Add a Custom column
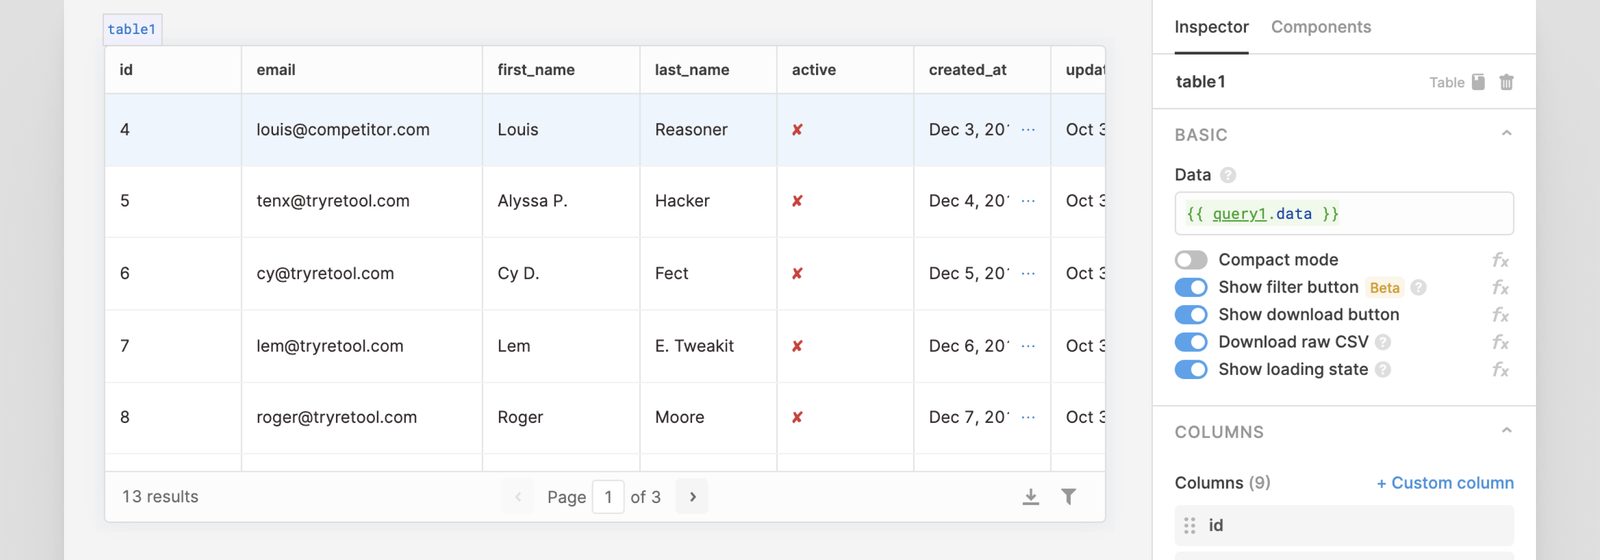Screen dimensions: 1600x560 point(1444,483)
